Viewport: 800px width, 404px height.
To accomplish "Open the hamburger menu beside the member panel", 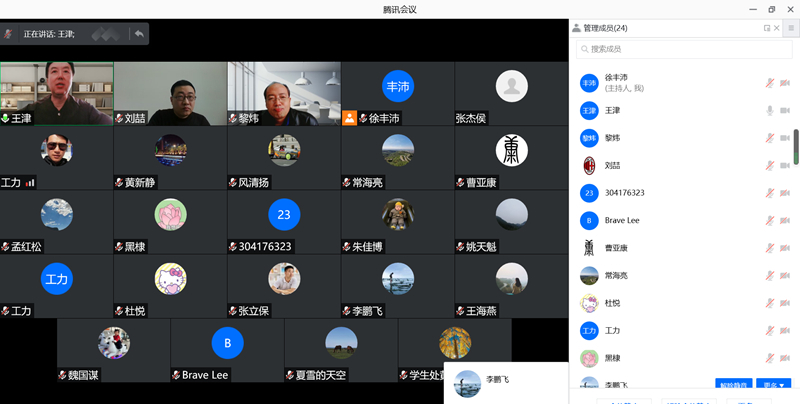I will click(x=790, y=28).
